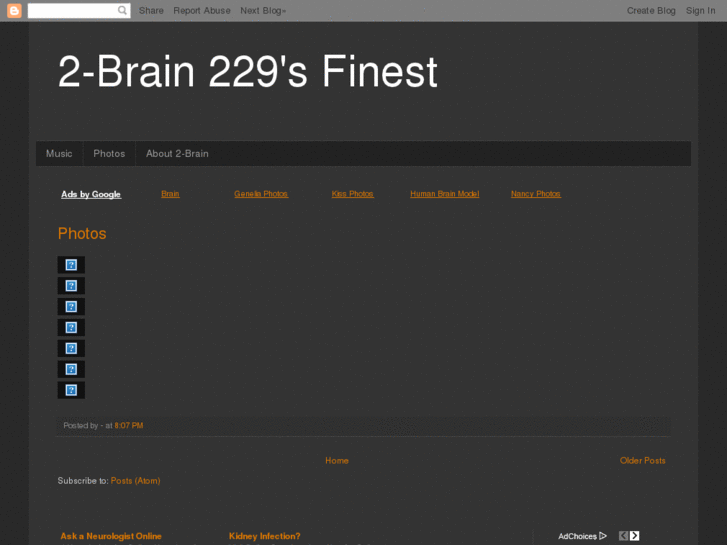Open the Ask a Neurologist Online ad
This screenshot has height=545, width=727.
pyautogui.click(x=111, y=536)
